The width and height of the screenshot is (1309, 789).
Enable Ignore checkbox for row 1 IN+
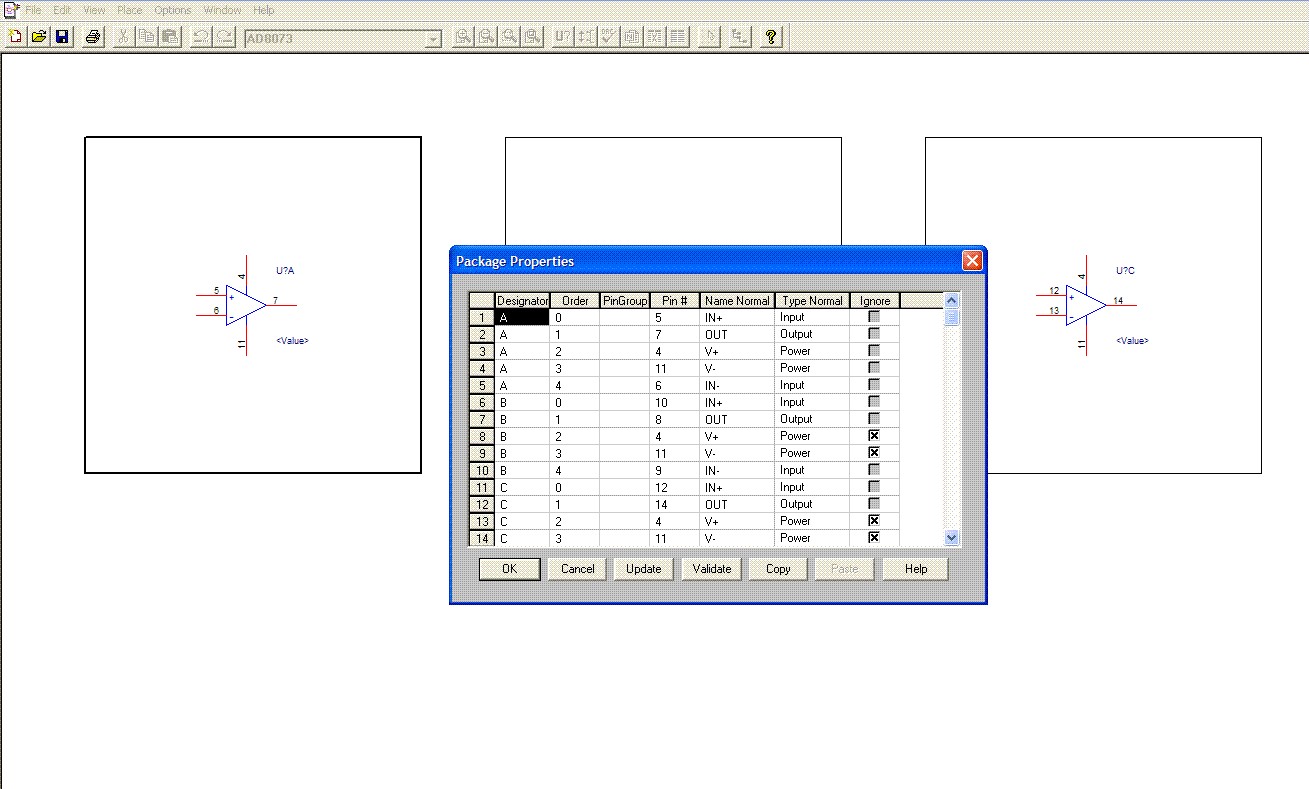[x=874, y=317]
